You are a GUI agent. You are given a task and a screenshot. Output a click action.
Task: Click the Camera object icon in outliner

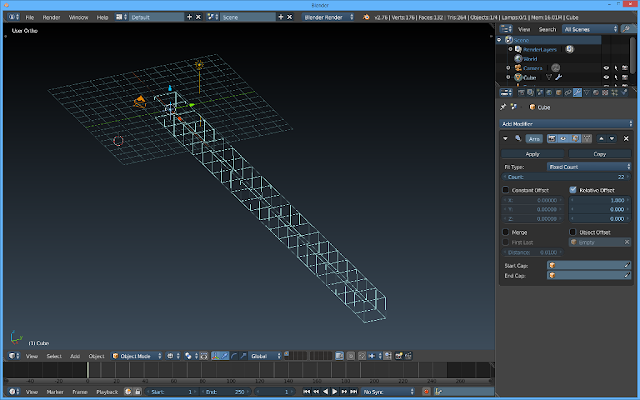click(516, 67)
